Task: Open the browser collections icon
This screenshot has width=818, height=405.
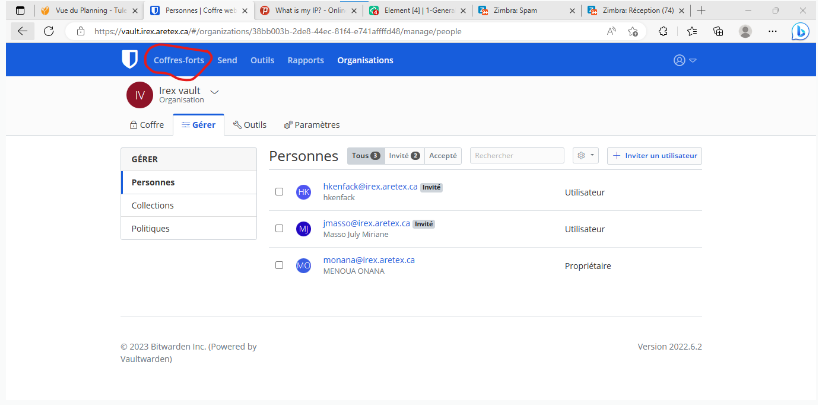Action: [x=718, y=31]
